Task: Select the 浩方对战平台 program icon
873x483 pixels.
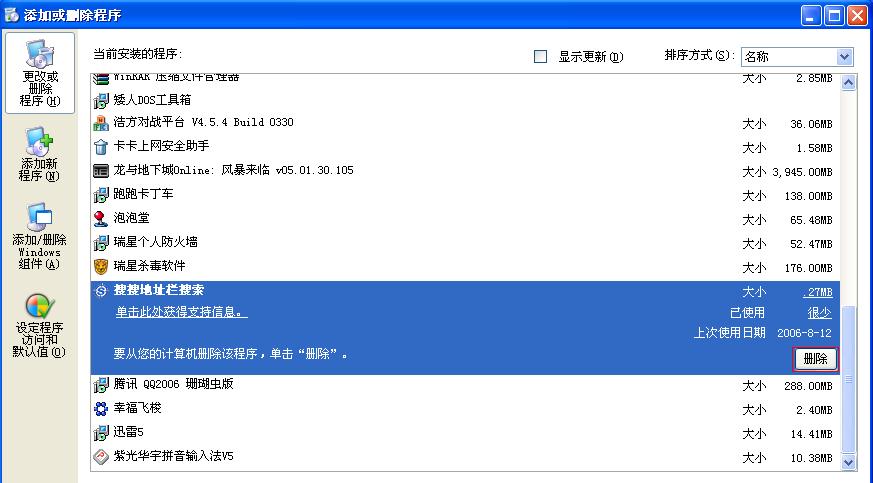Action: tap(101, 124)
